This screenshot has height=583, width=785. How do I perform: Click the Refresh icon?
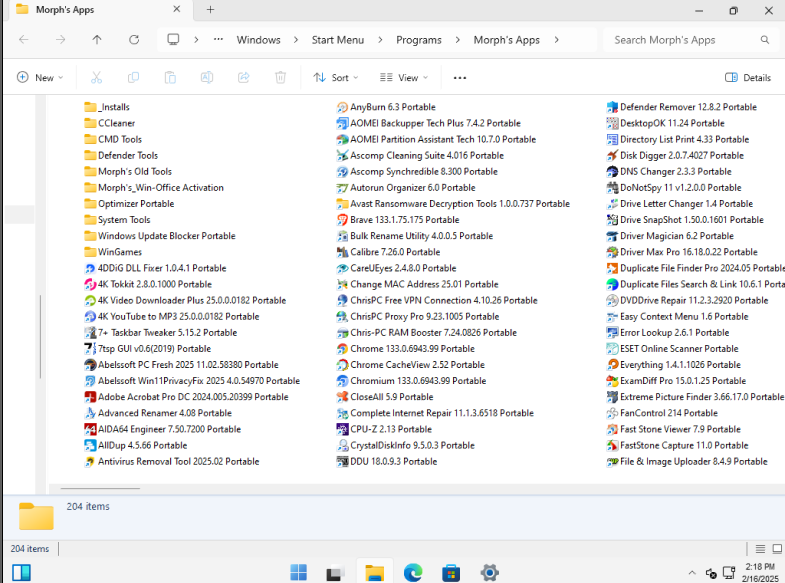point(134,40)
